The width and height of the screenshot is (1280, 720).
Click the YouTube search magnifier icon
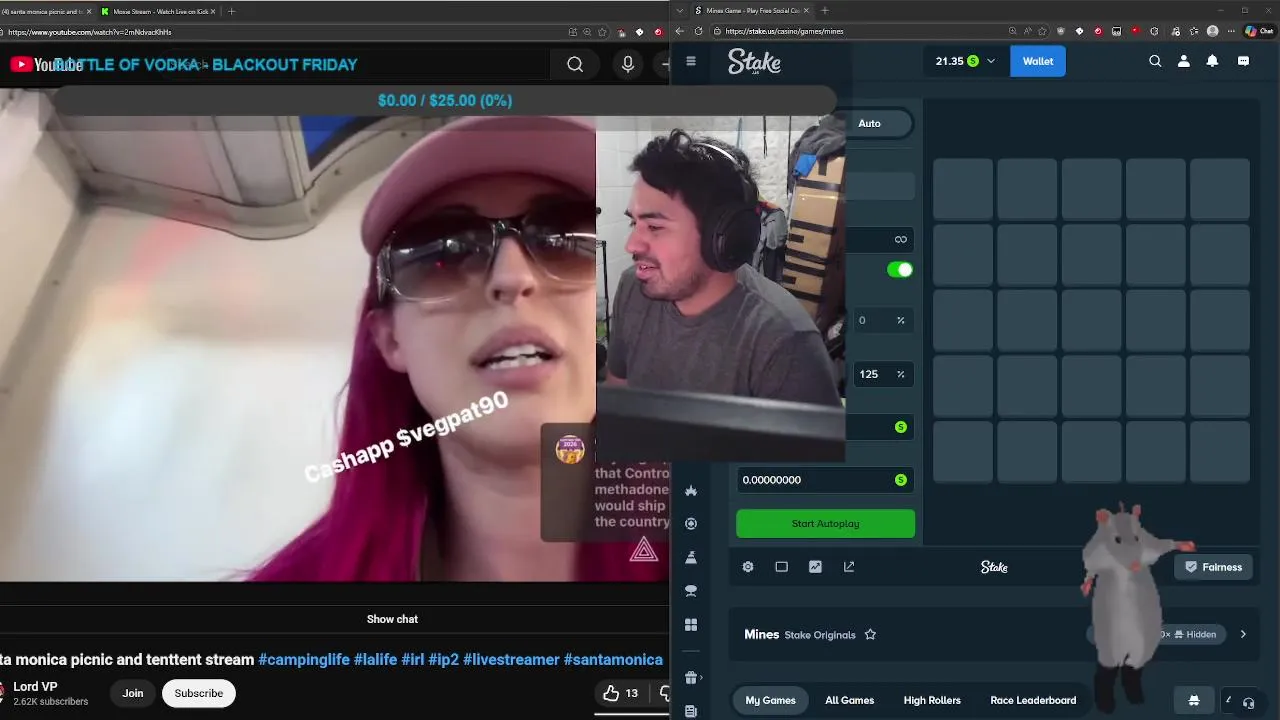pos(575,65)
